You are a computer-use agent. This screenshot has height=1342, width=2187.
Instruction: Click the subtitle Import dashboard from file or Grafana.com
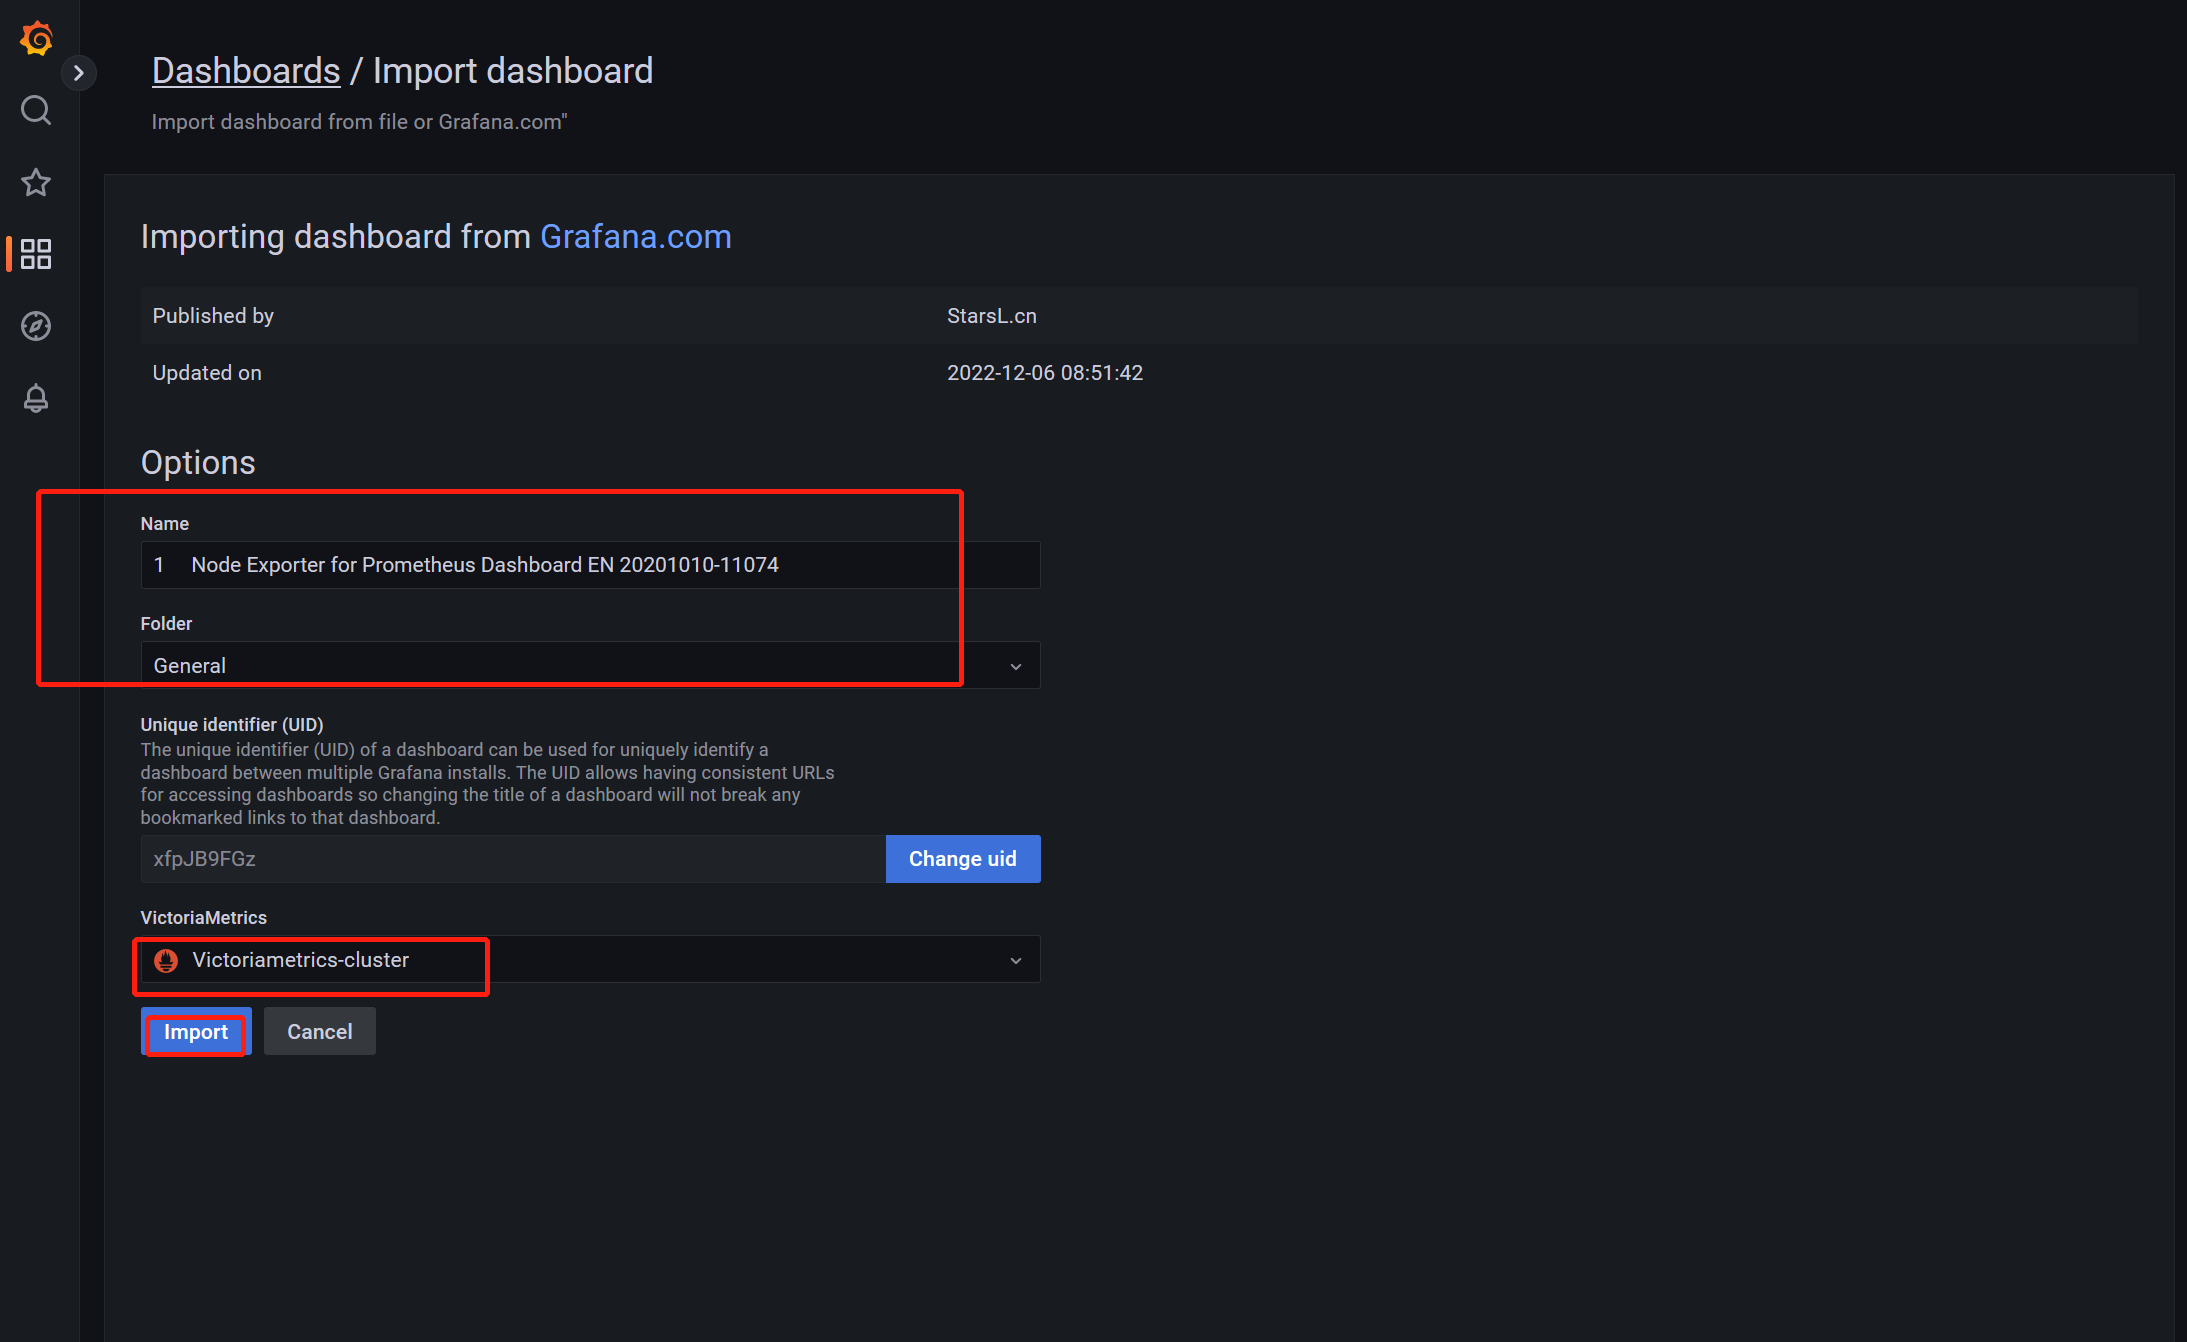pos(360,122)
